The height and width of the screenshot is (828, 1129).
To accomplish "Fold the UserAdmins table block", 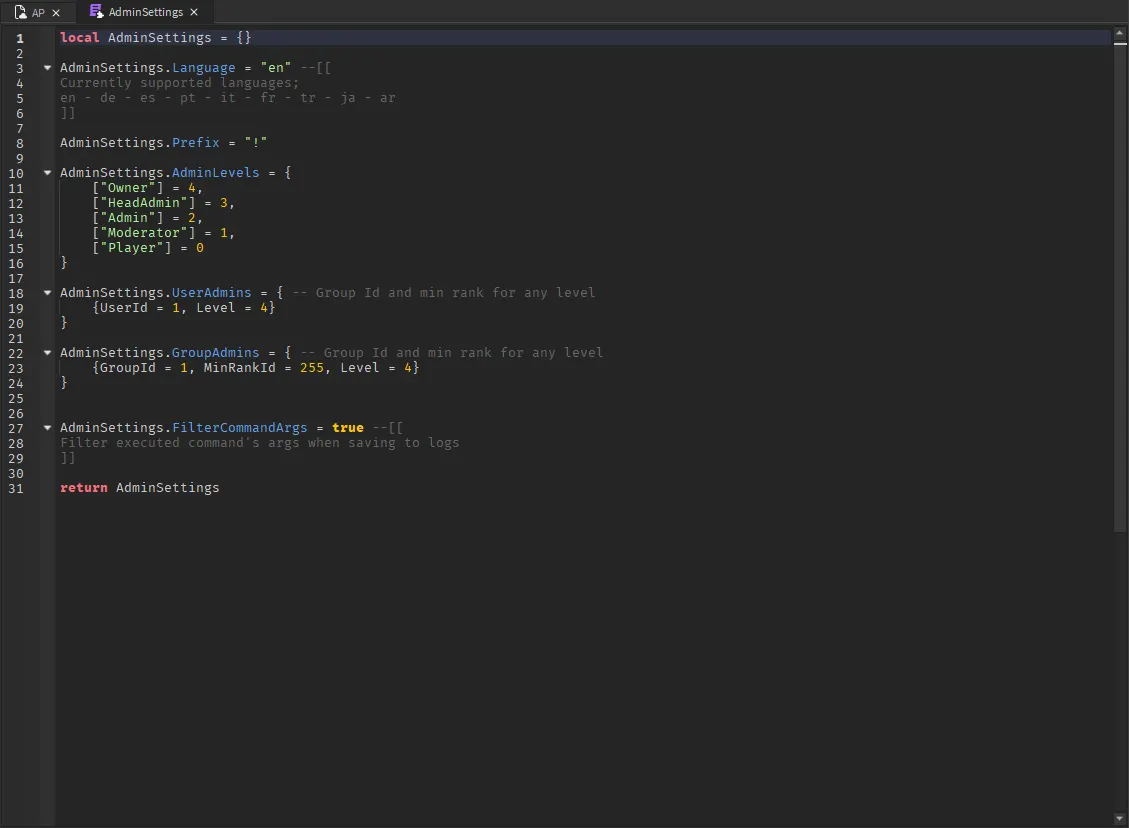I will [47, 293].
